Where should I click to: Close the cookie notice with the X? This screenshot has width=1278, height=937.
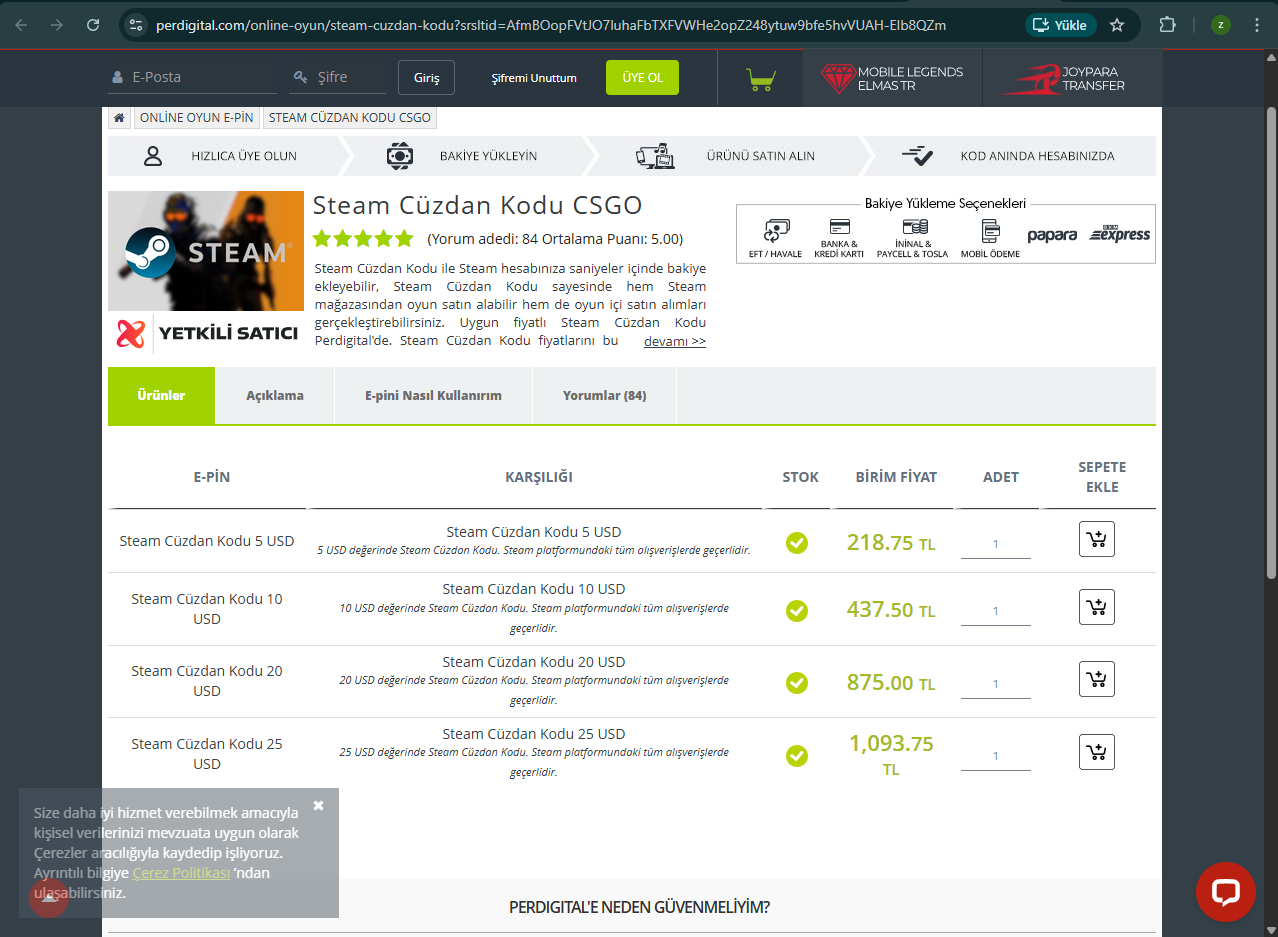318,805
